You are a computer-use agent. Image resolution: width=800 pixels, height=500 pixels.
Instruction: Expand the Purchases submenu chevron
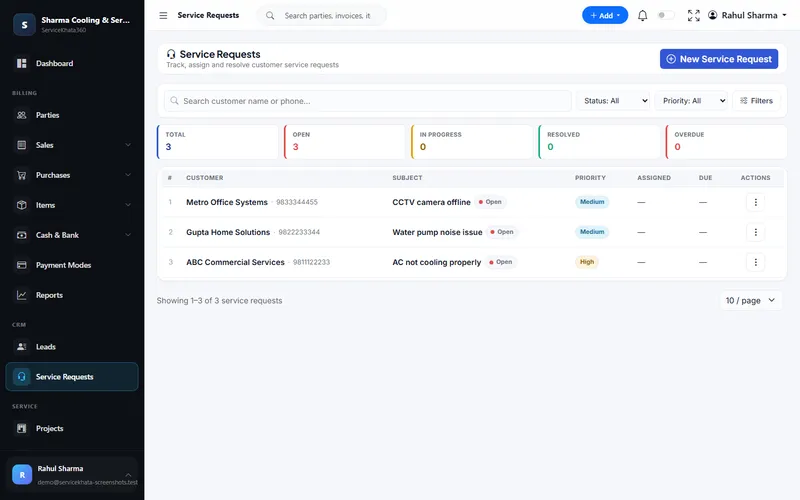click(x=128, y=175)
